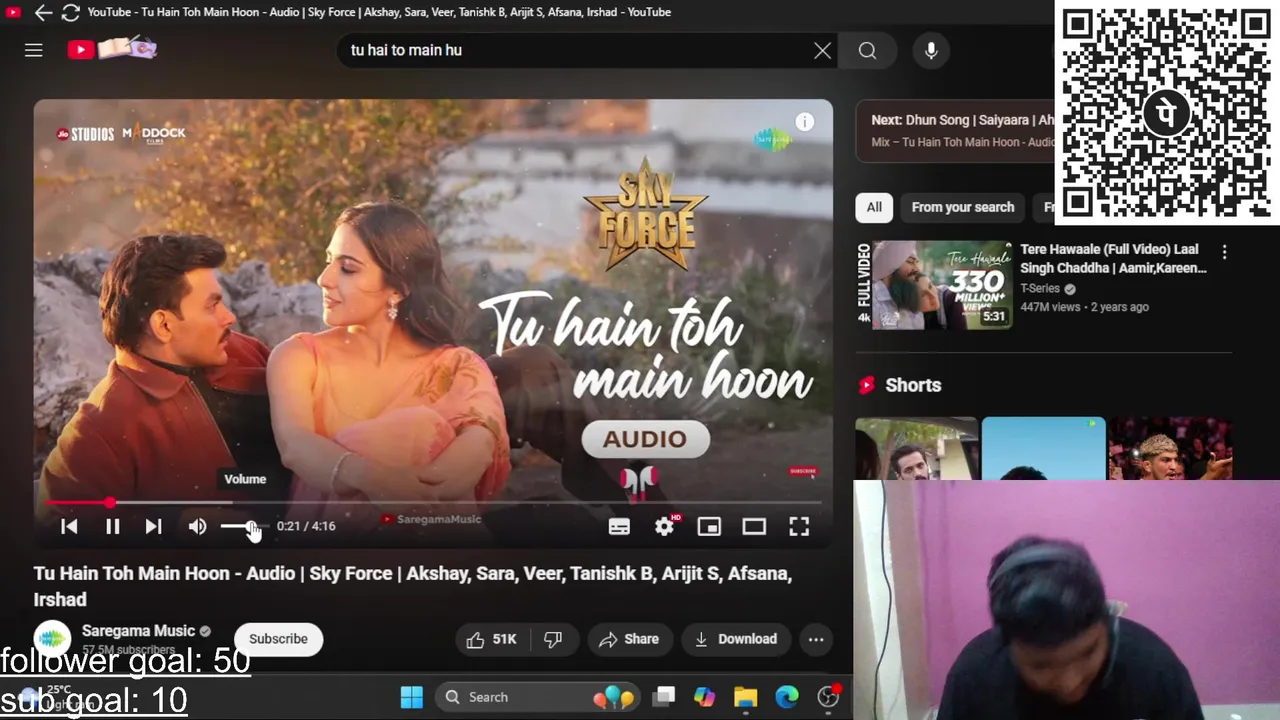This screenshot has height=720, width=1280.
Task: Click the SaregamaMusic watermark link in player
Action: (x=431, y=519)
